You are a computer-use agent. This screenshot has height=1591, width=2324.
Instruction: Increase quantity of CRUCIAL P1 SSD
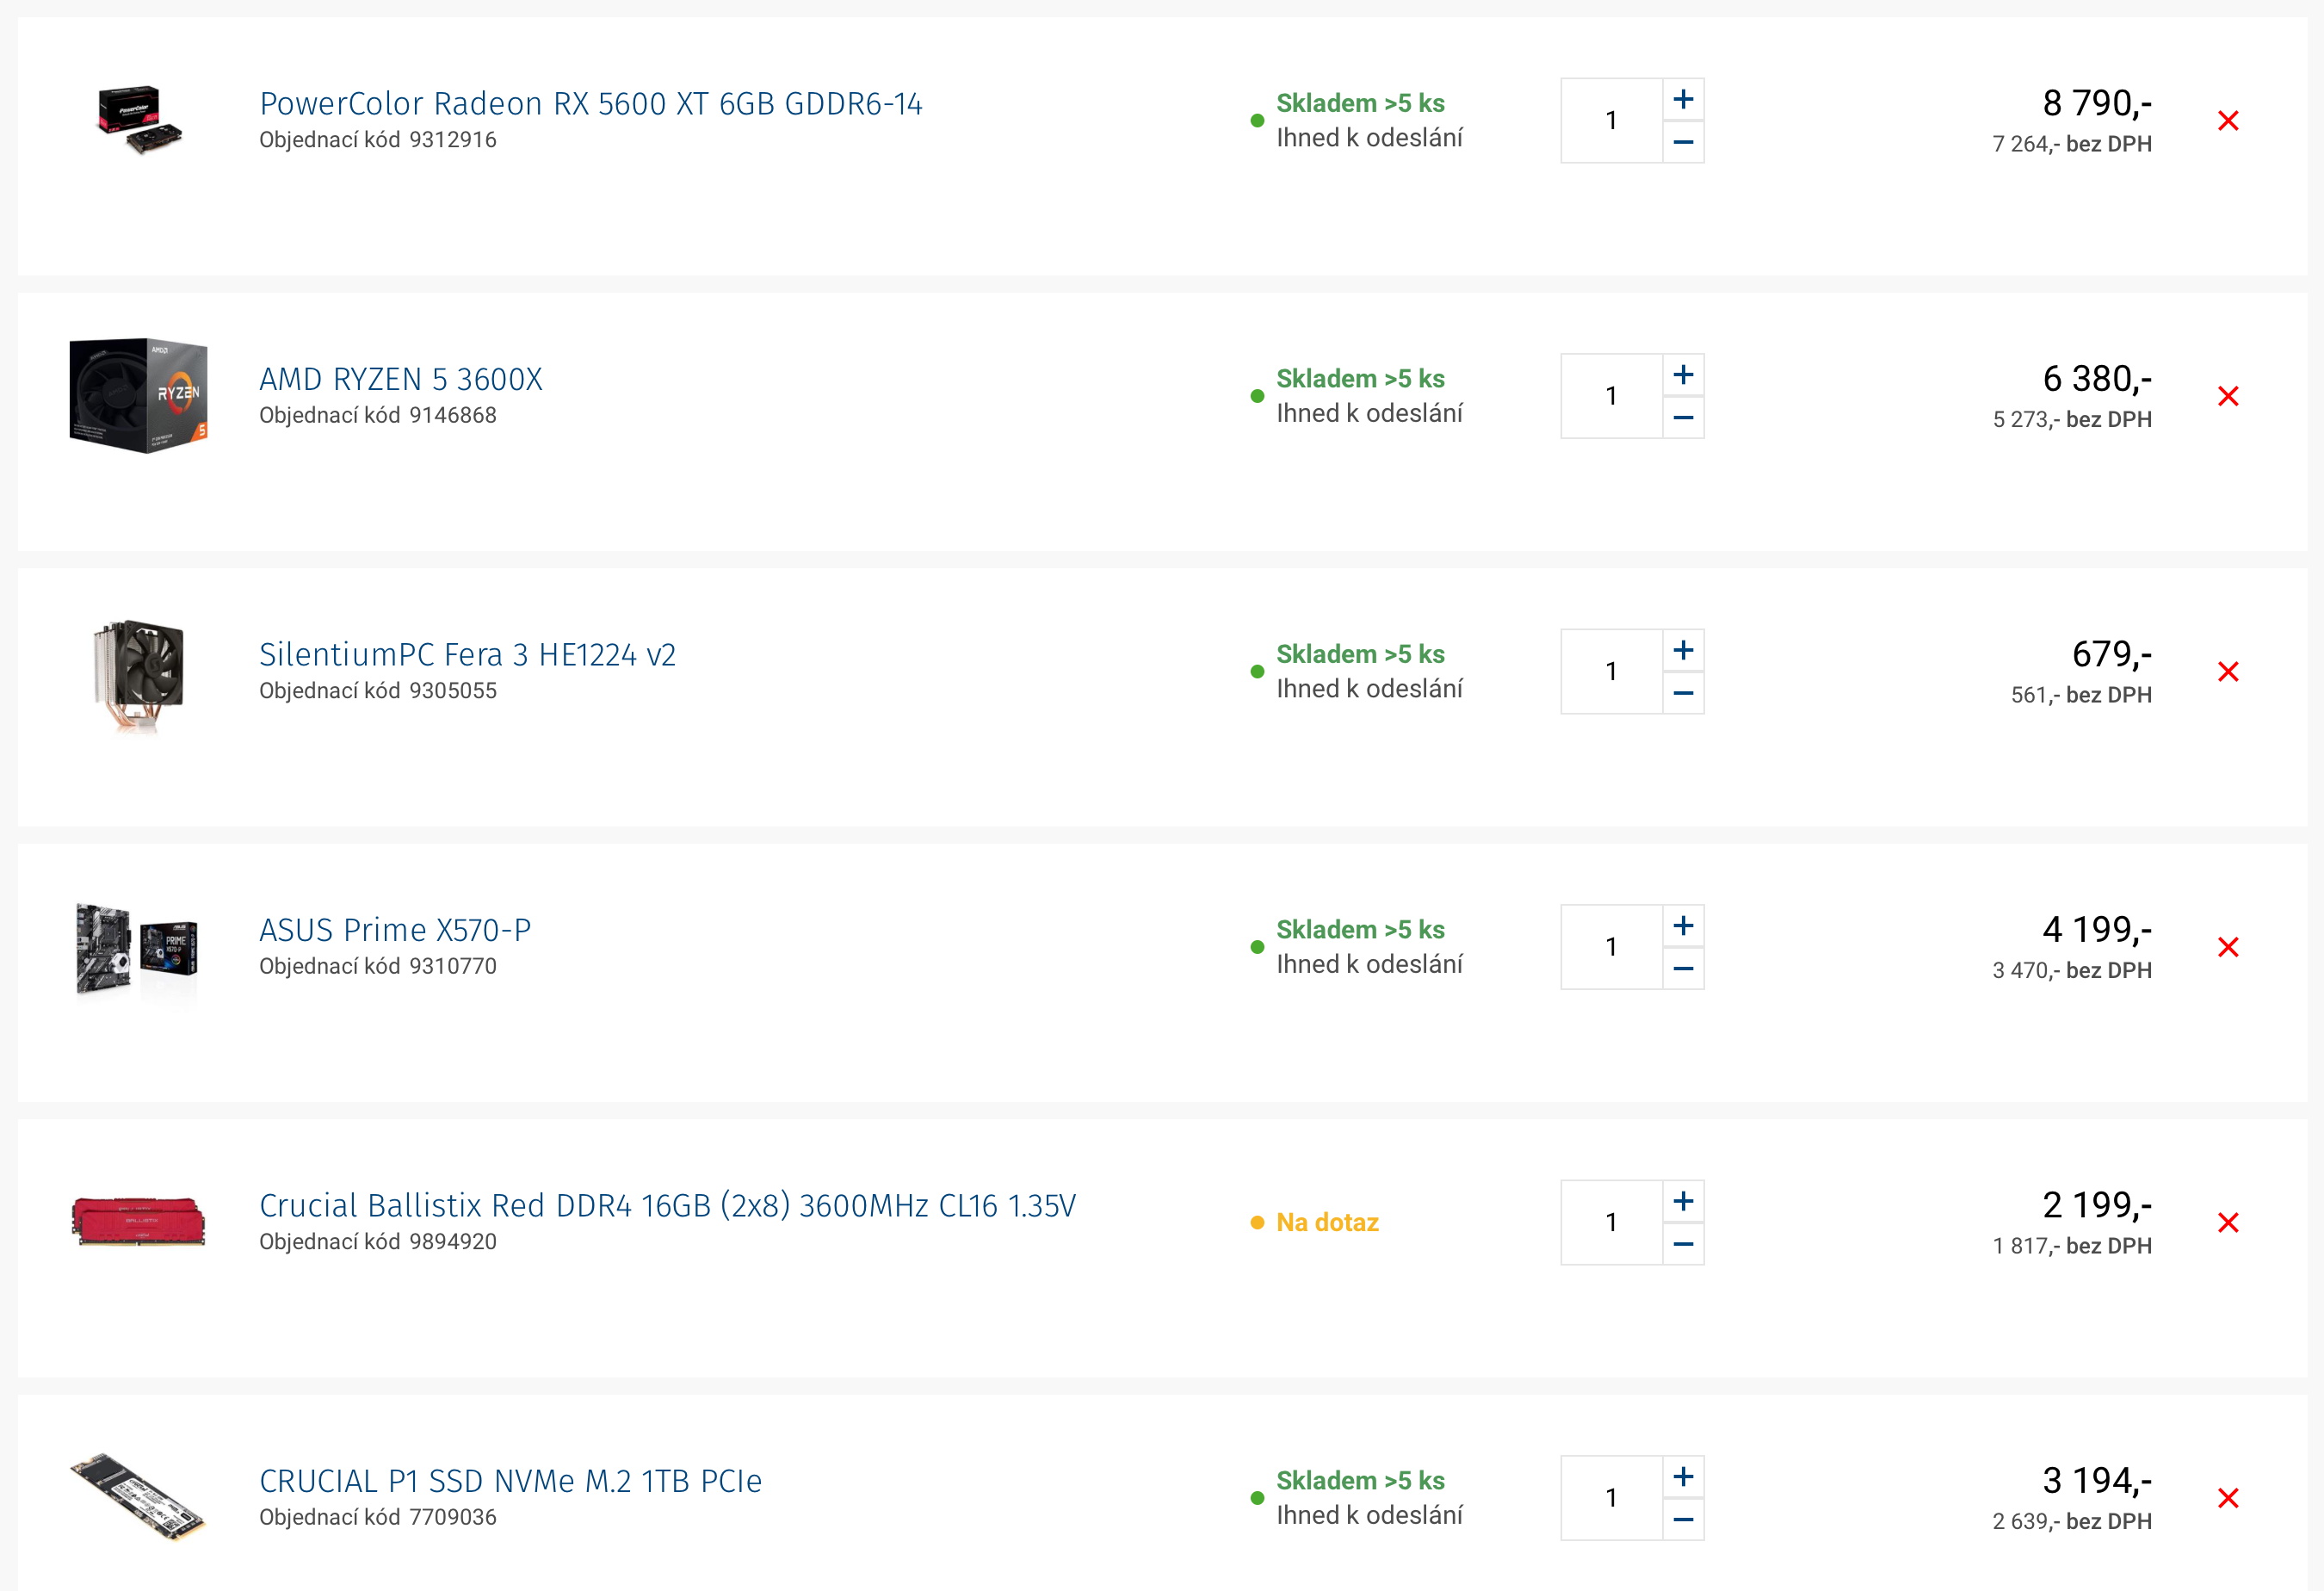point(1683,1477)
